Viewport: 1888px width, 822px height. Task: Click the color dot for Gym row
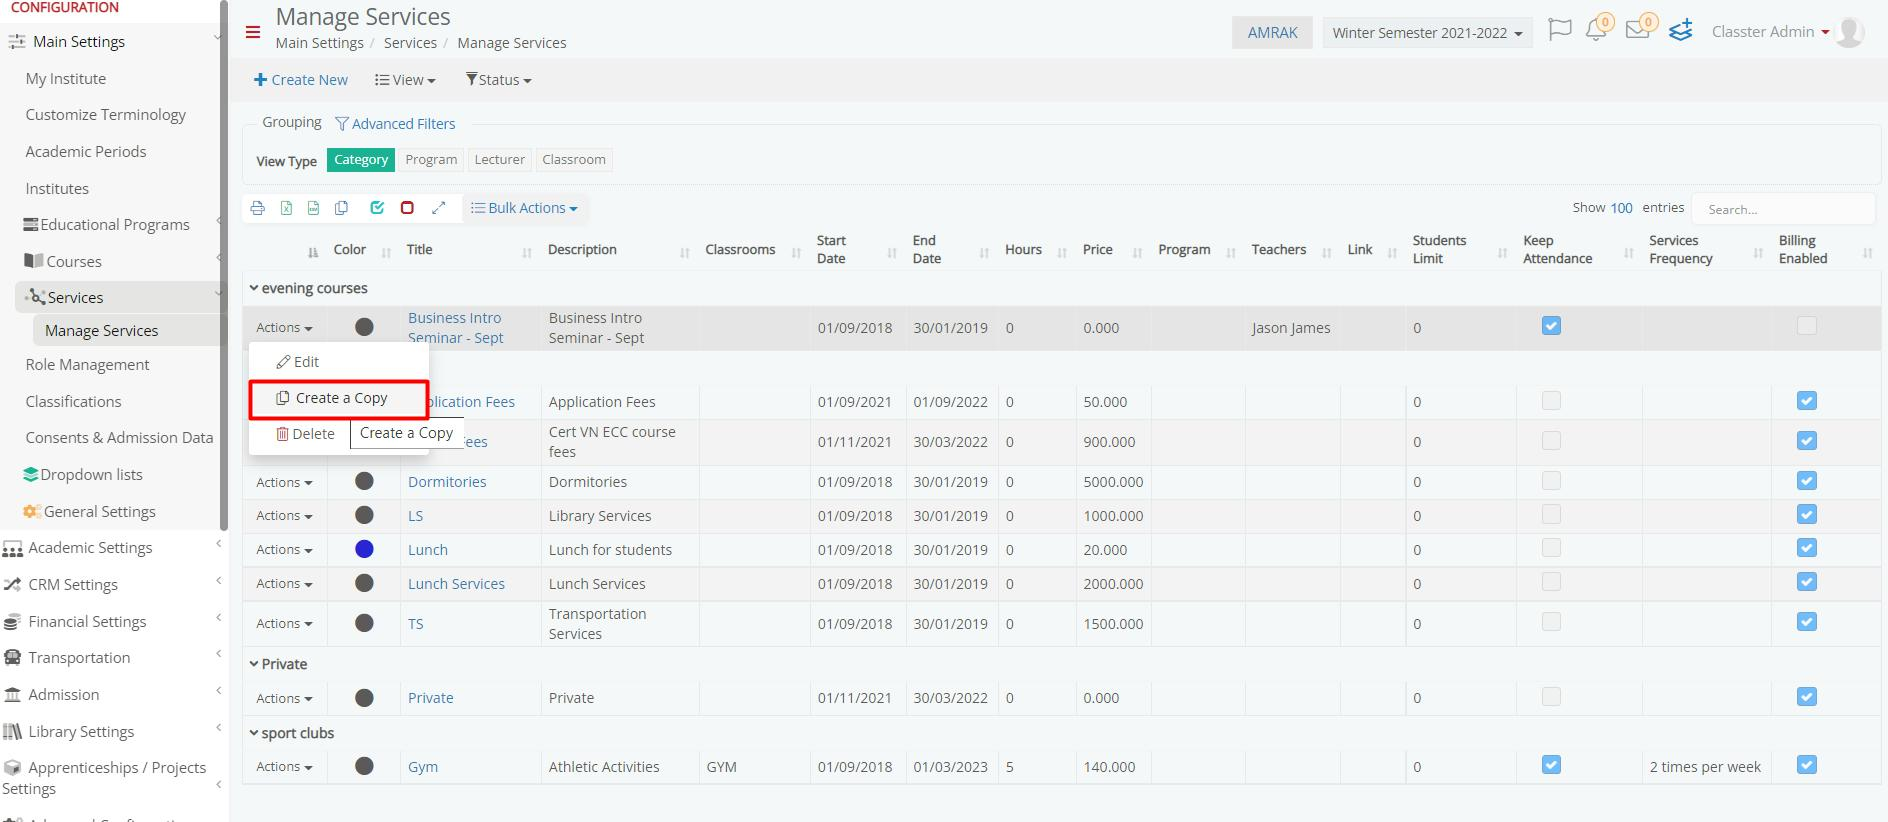[x=364, y=766]
